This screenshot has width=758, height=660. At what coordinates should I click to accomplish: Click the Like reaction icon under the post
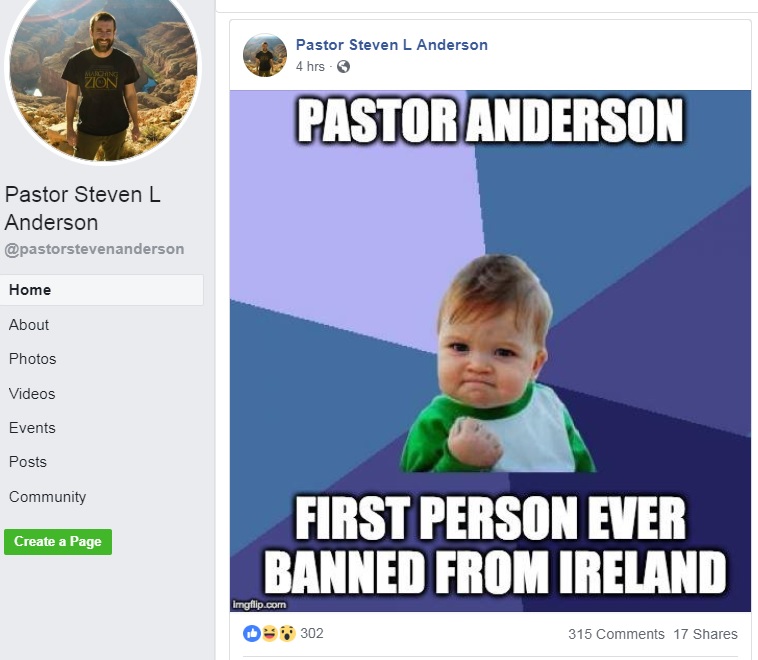click(x=252, y=633)
